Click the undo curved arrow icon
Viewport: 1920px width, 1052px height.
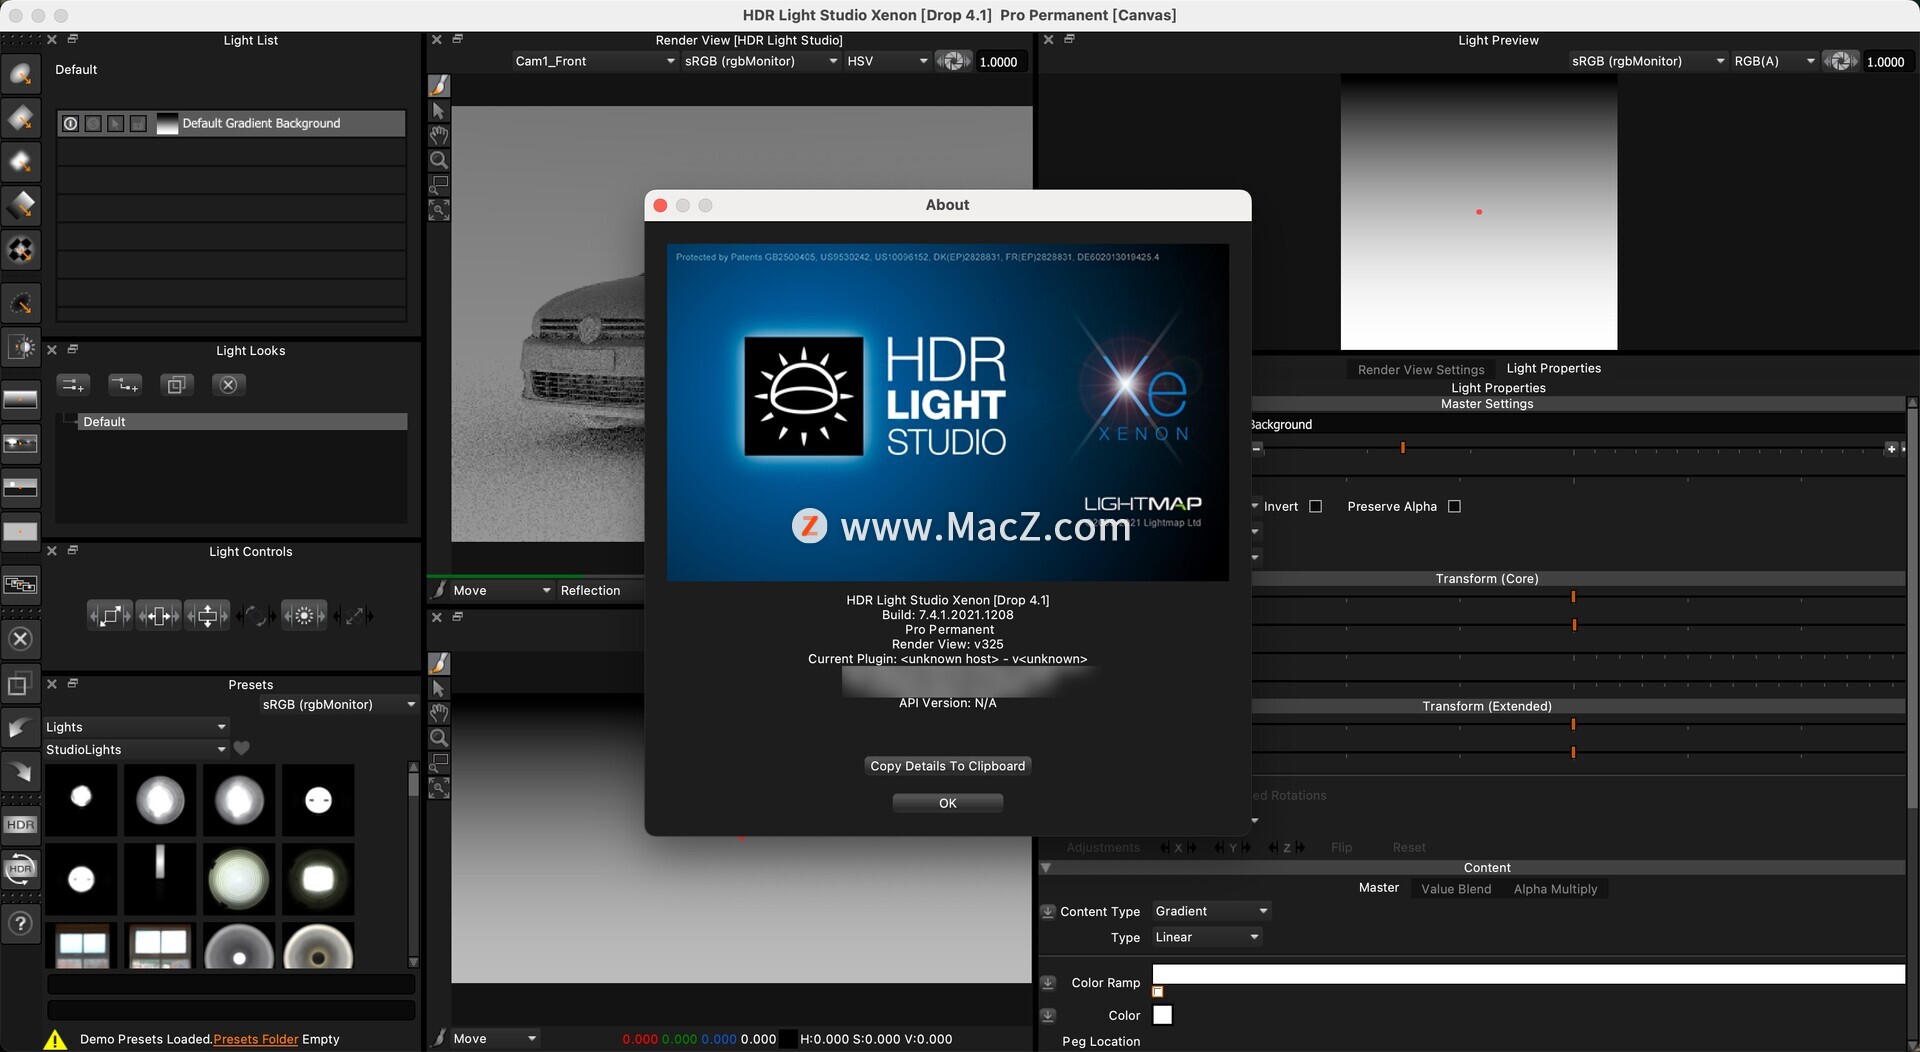(x=21, y=727)
